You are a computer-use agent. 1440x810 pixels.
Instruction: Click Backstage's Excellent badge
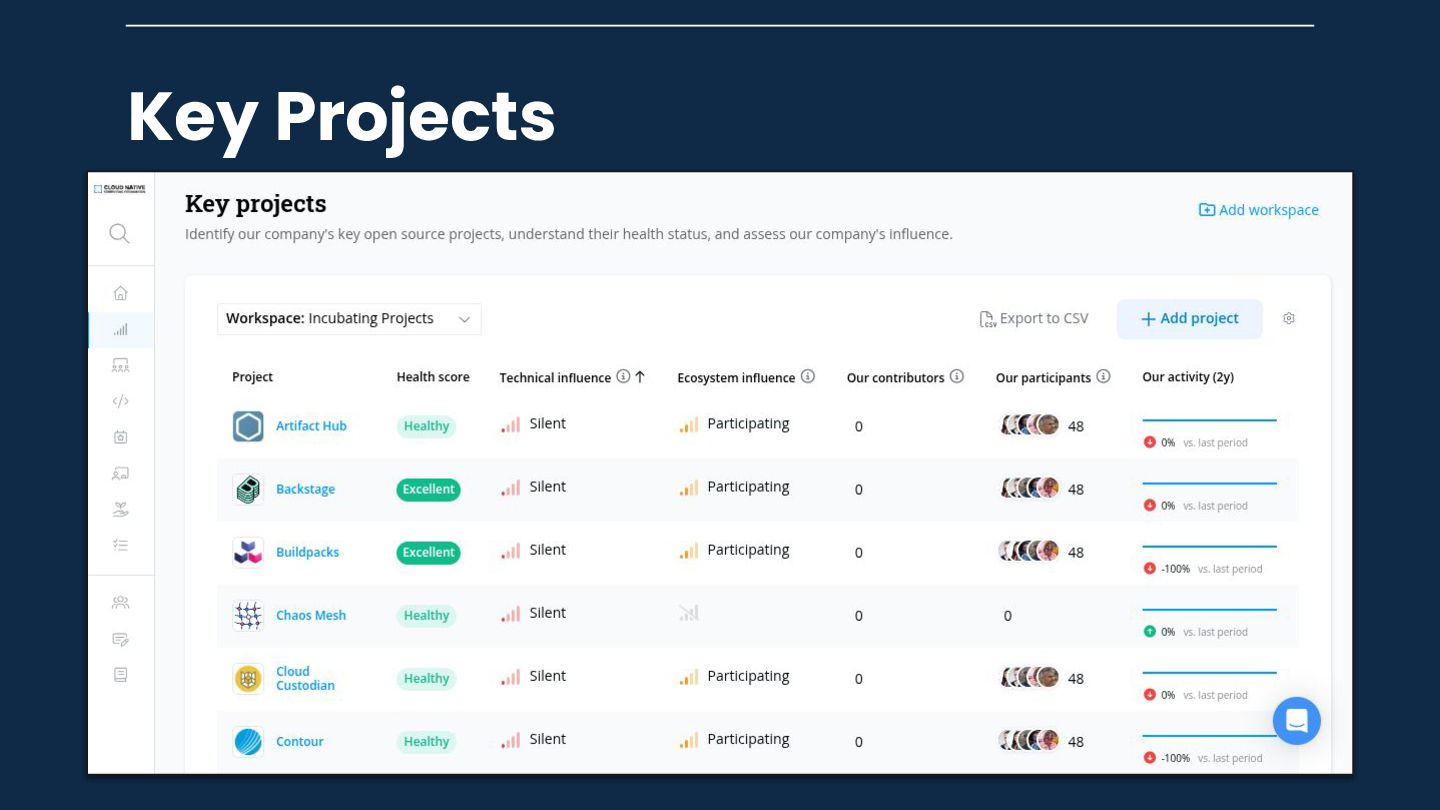pos(429,489)
